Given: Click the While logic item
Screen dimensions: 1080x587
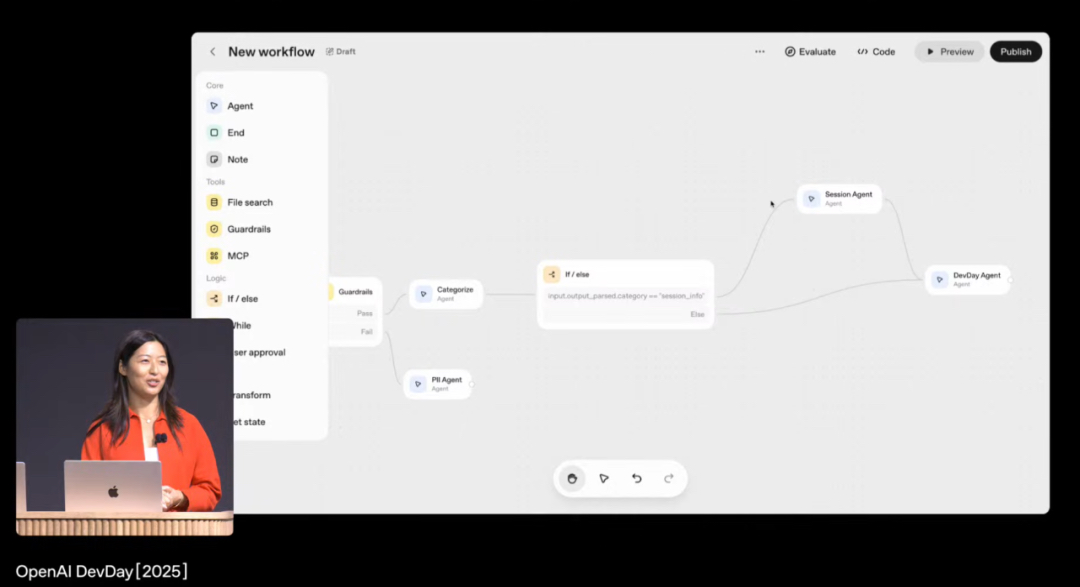Looking at the screenshot, I should [x=242, y=325].
